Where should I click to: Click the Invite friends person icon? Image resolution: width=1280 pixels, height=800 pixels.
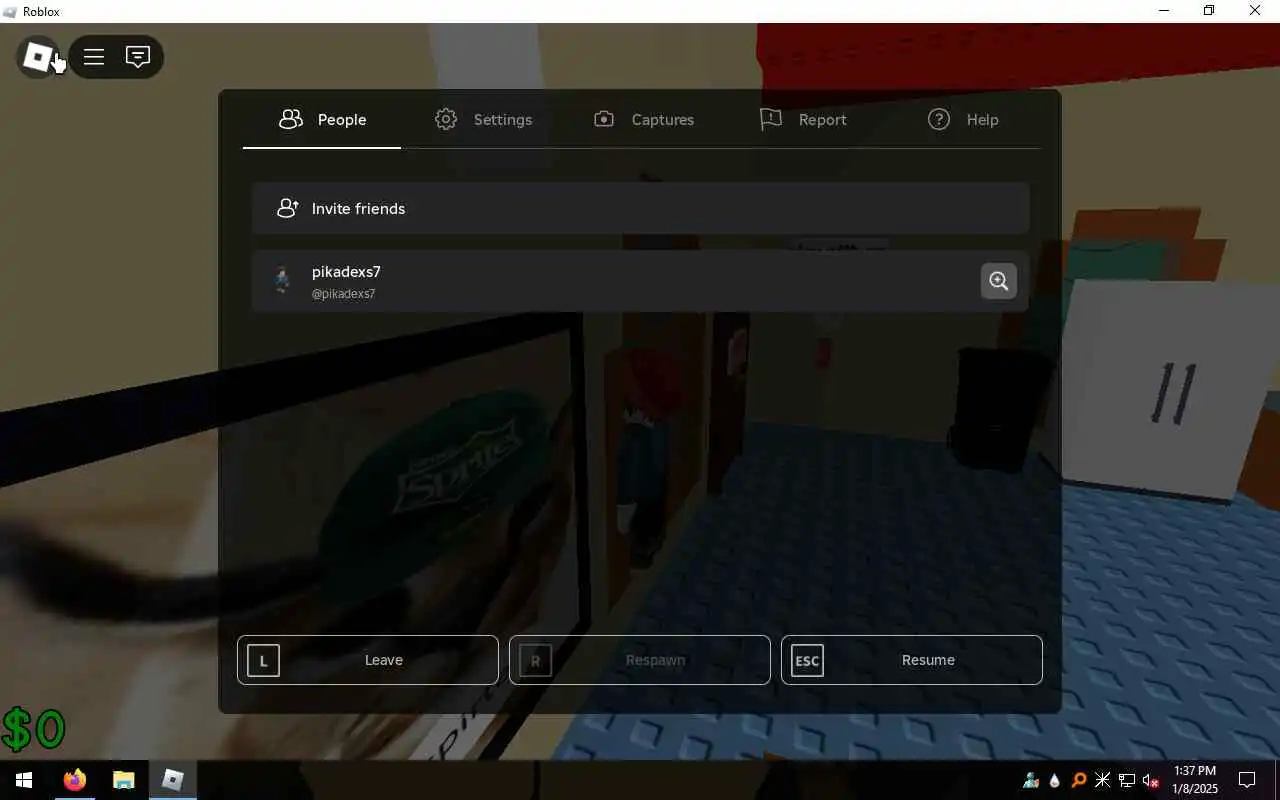(287, 208)
